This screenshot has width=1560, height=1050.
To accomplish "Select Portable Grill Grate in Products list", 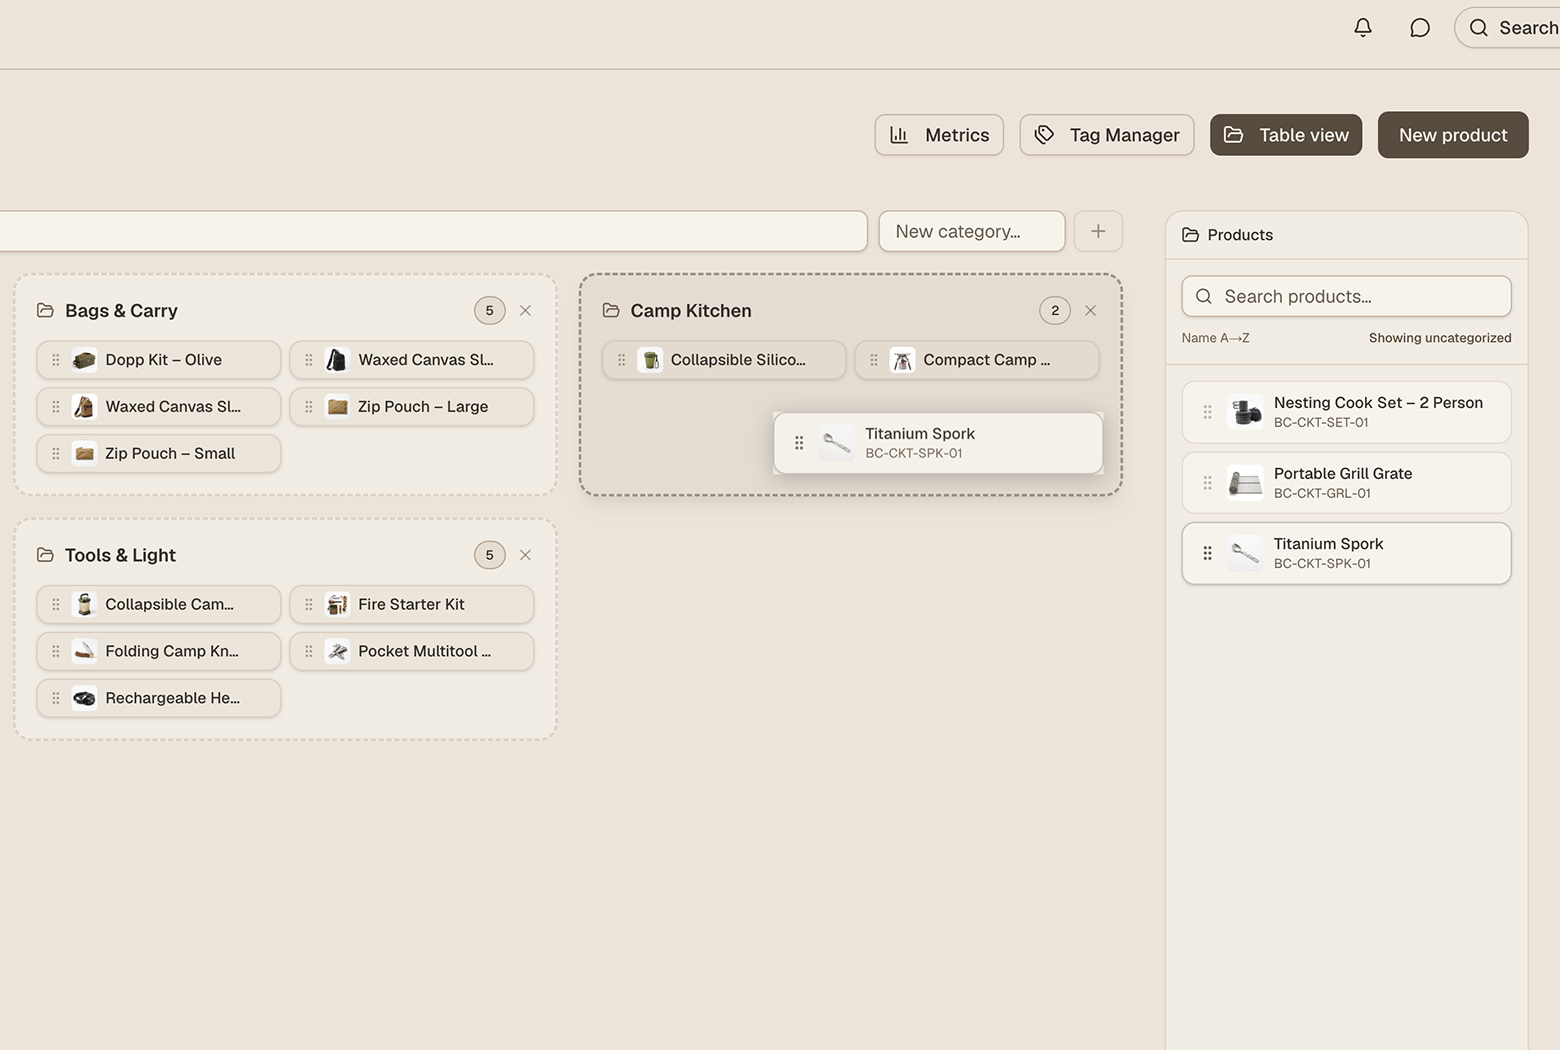I will 1346,483.
